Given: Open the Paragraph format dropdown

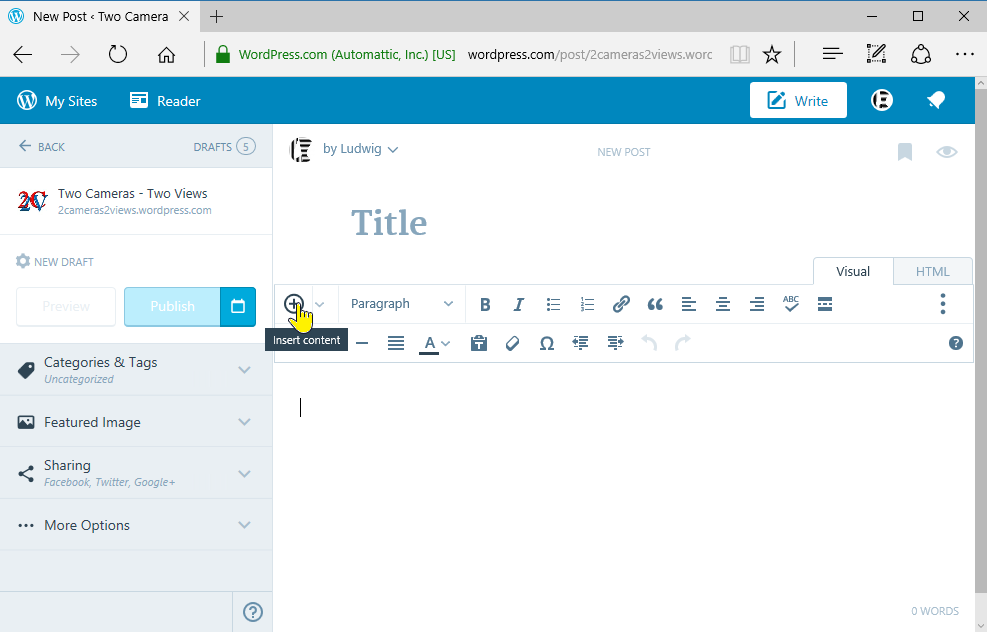Looking at the screenshot, I should 402,304.
